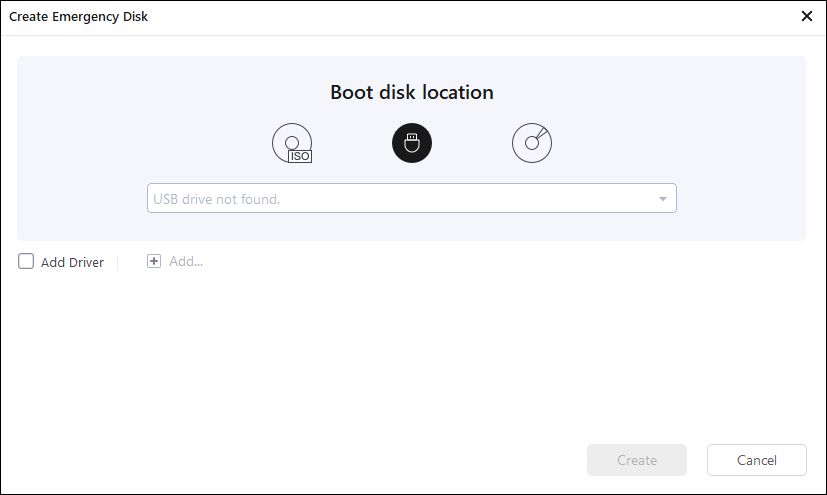Click the "Add..." driver link

pyautogui.click(x=186, y=261)
